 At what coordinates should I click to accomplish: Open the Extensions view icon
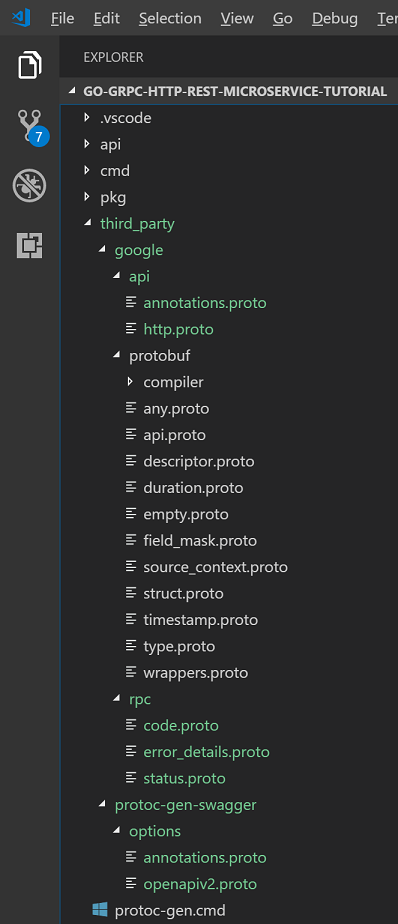pyautogui.click(x=29, y=245)
